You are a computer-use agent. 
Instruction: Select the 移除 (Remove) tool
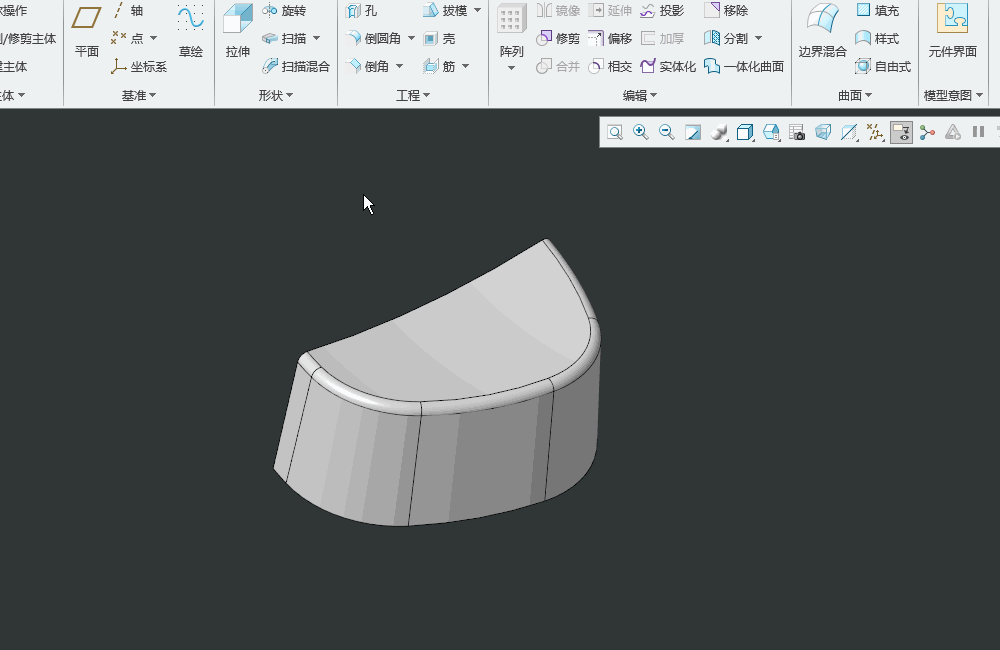click(726, 11)
